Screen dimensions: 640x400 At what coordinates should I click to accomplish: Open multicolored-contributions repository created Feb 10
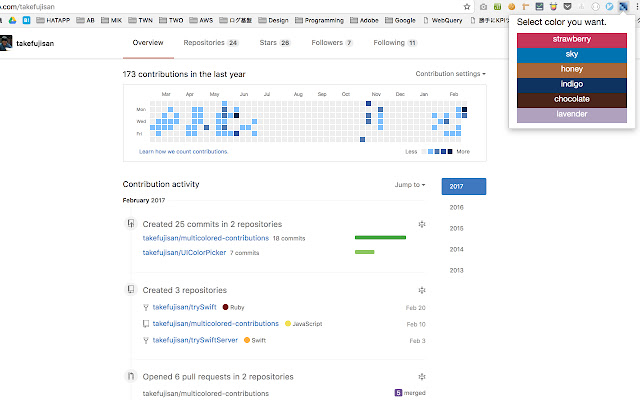216,324
